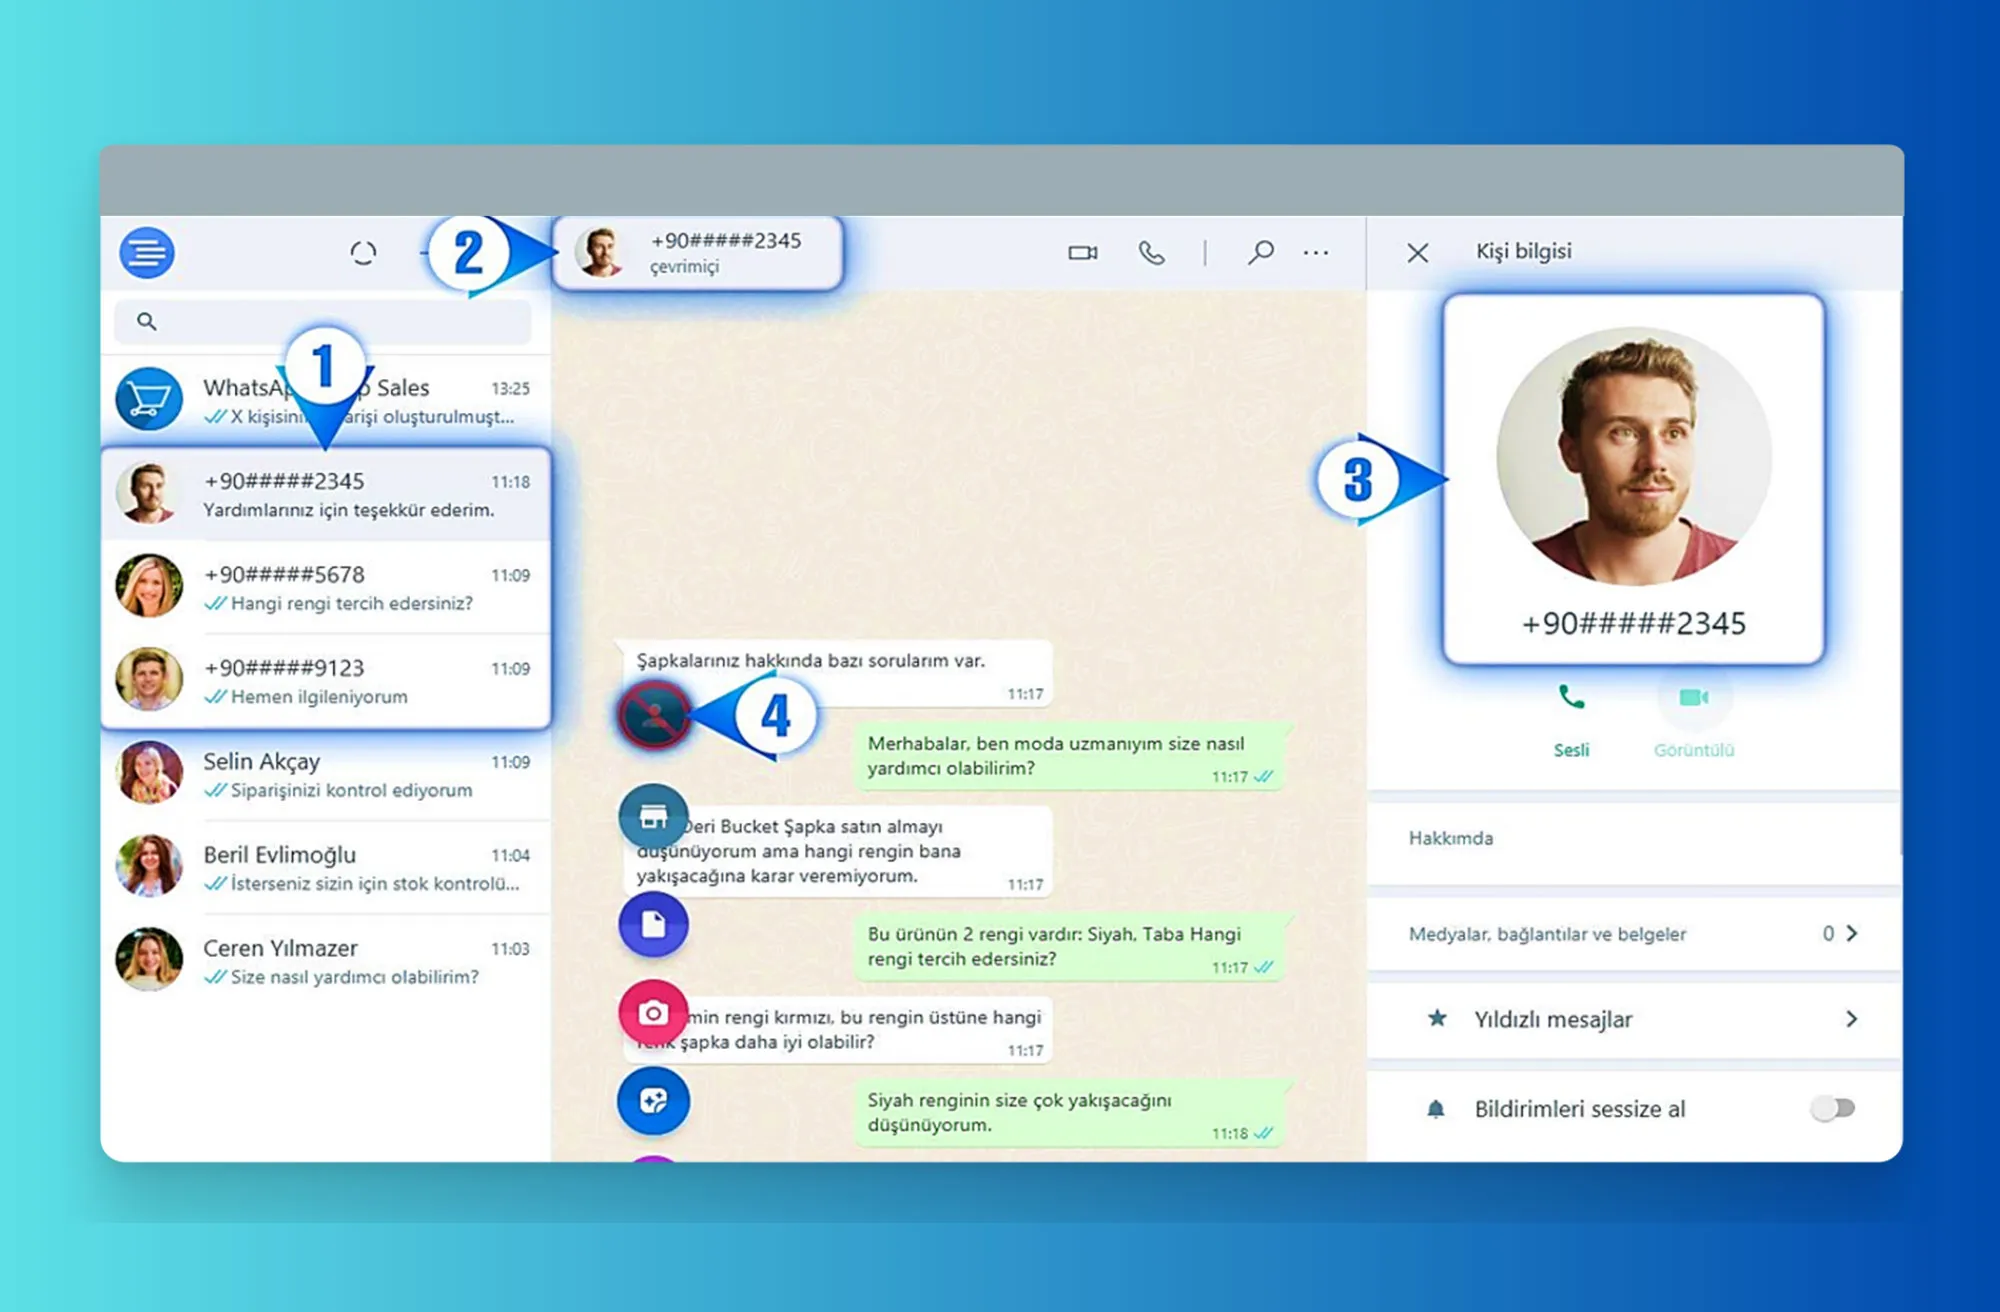Click the Deri Bucket Şapka message bubble

tap(838, 851)
